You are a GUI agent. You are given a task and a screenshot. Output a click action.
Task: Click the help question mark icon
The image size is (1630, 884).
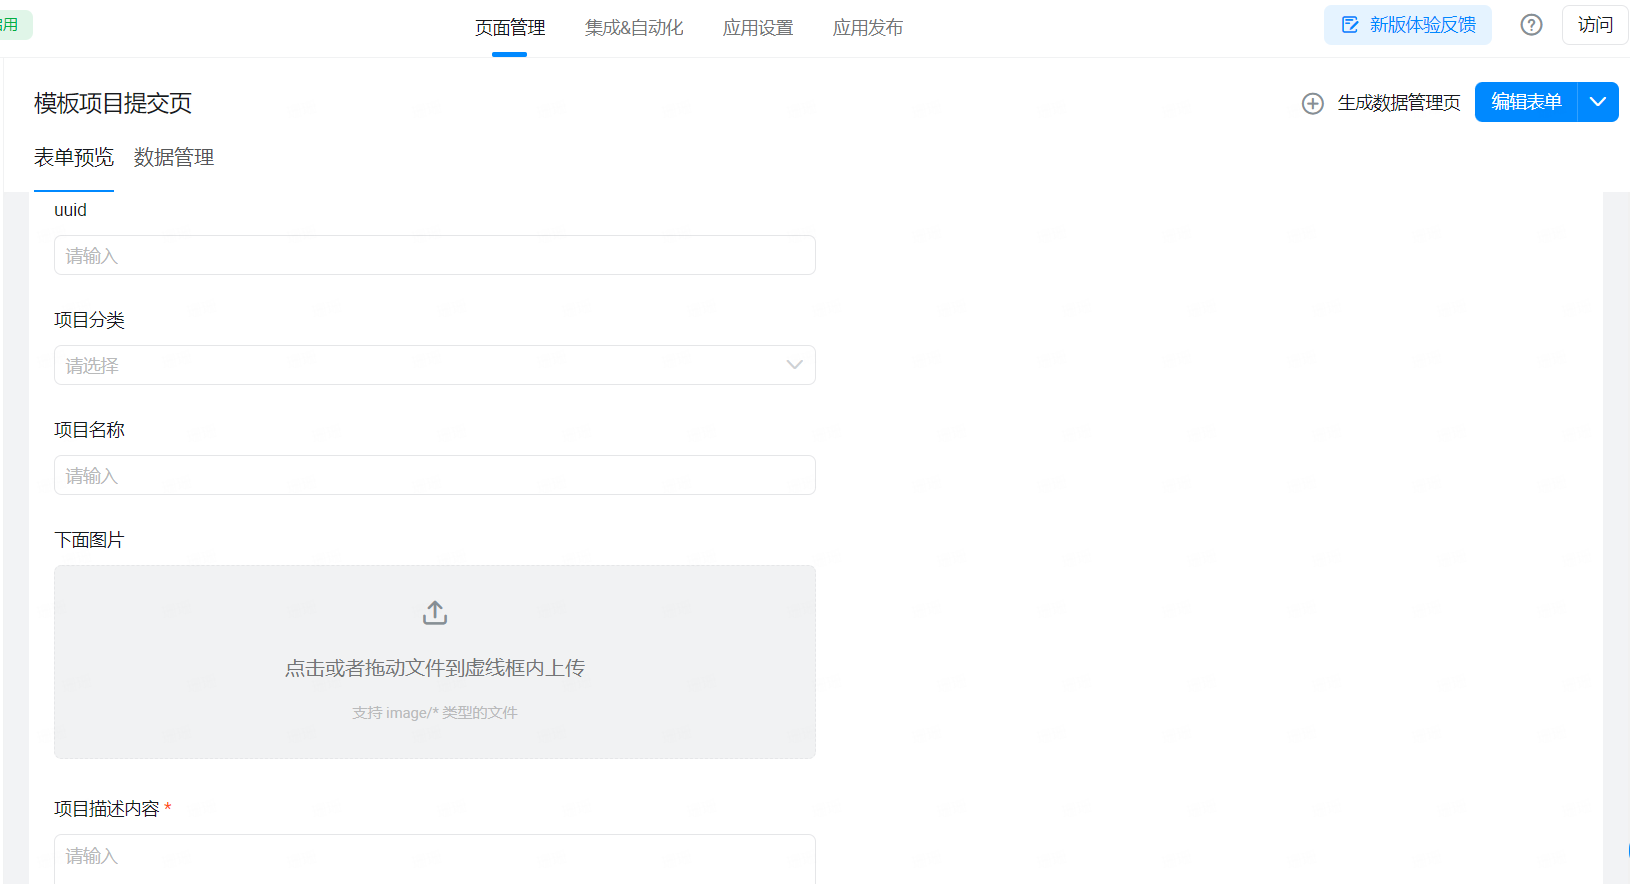(x=1531, y=25)
